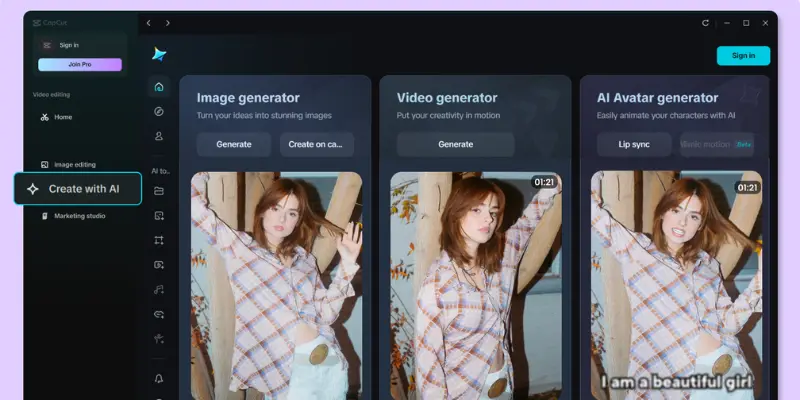Click 'Easily animate your characters with AI' text
Screen dimensions: 800x400
(x=666, y=116)
